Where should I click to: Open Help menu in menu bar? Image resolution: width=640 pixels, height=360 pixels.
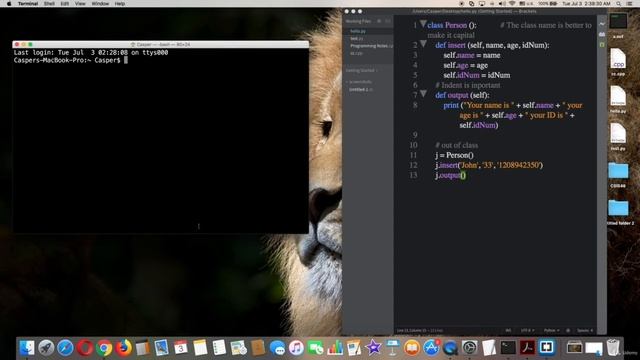point(120,4)
